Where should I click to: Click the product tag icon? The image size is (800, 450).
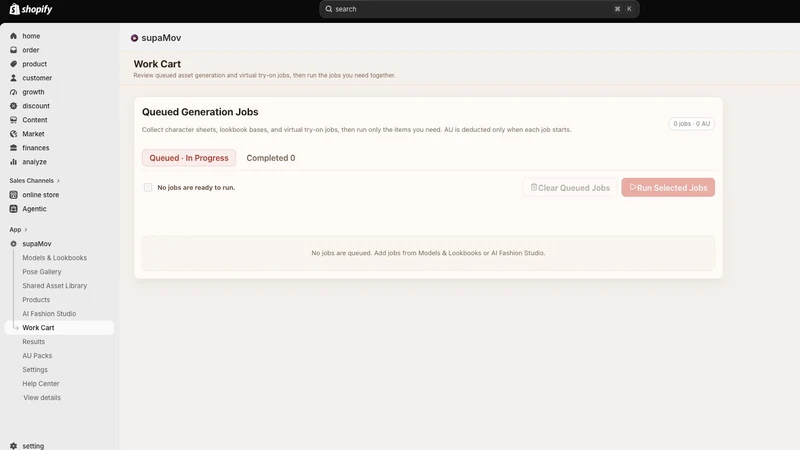(13, 64)
